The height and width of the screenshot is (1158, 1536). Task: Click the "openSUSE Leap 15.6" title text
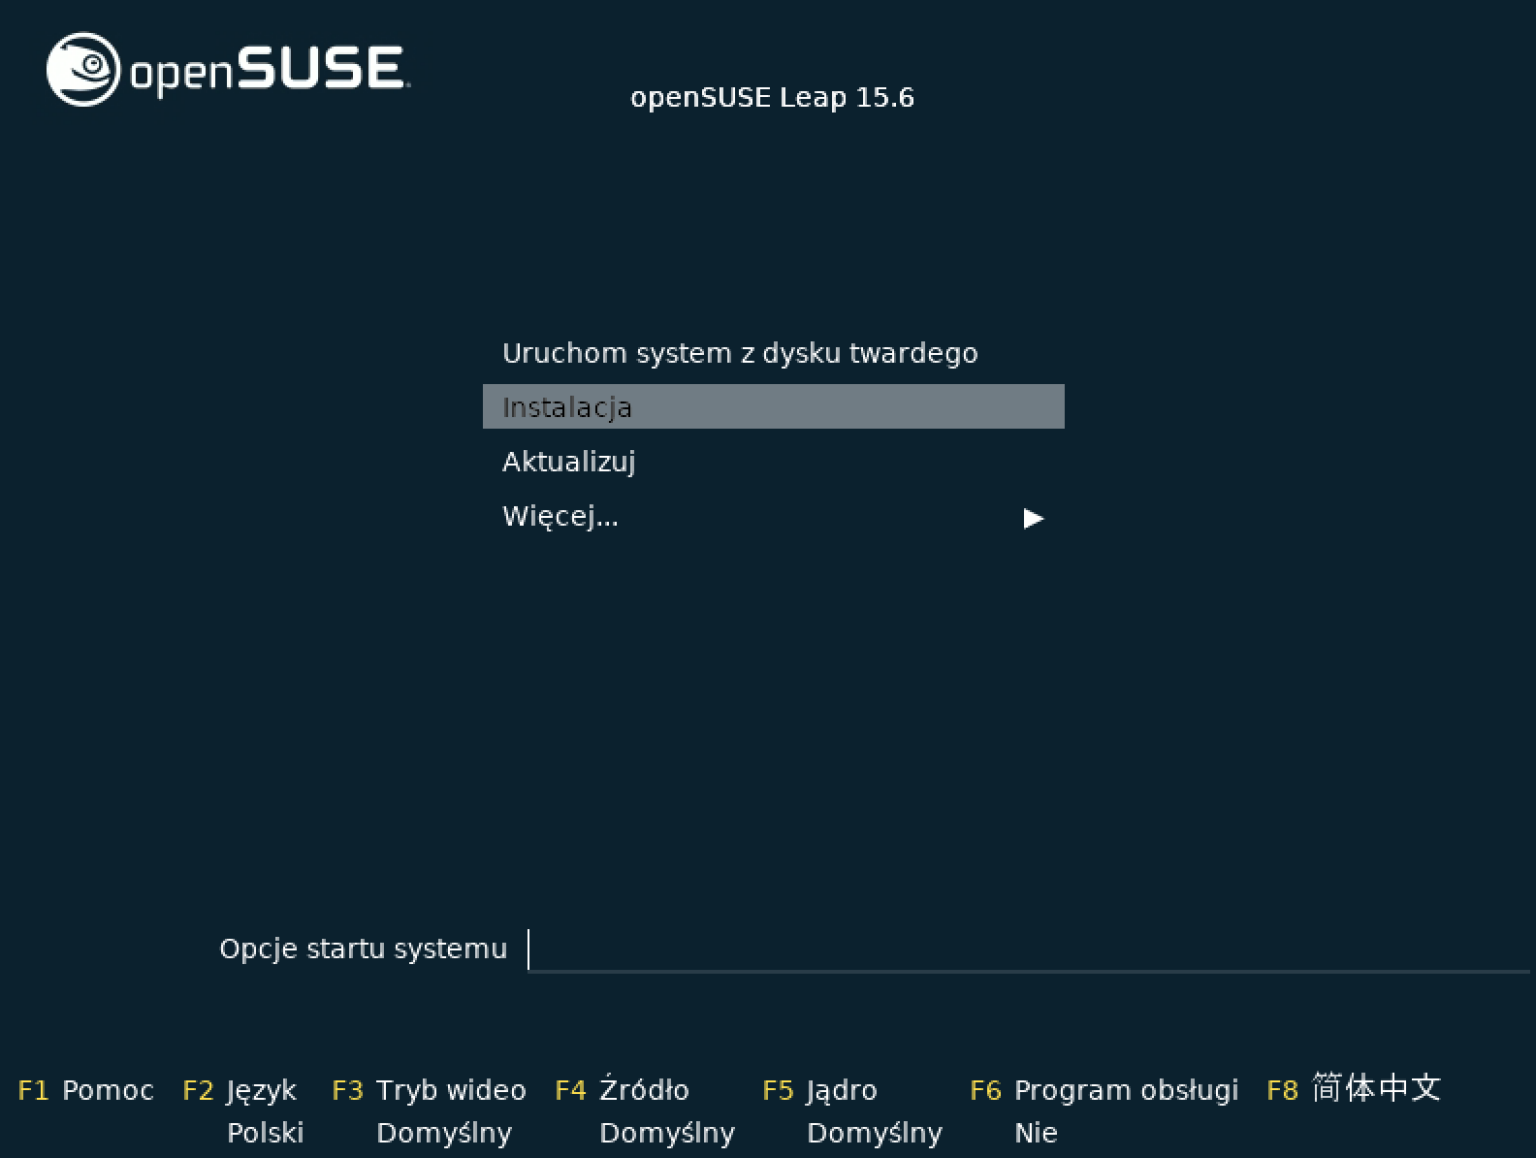(772, 97)
